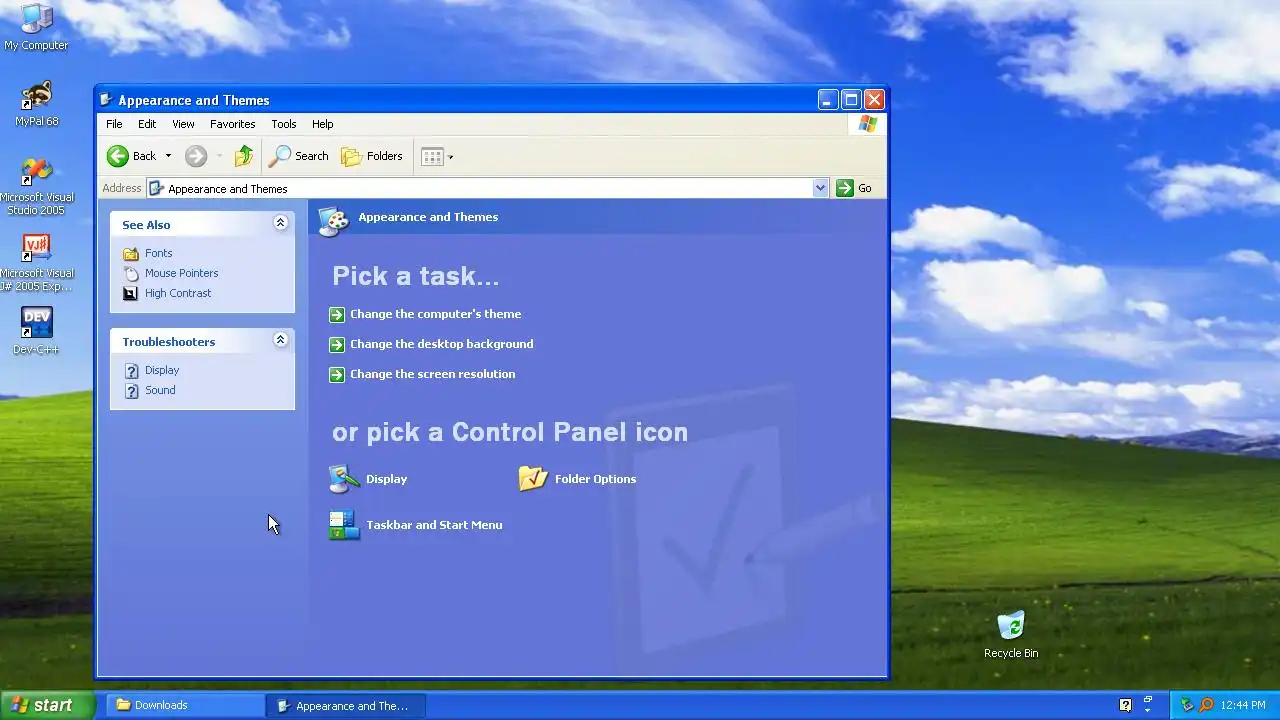Open the Fonts link
This screenshot has width=1280, height=720.
158,253
